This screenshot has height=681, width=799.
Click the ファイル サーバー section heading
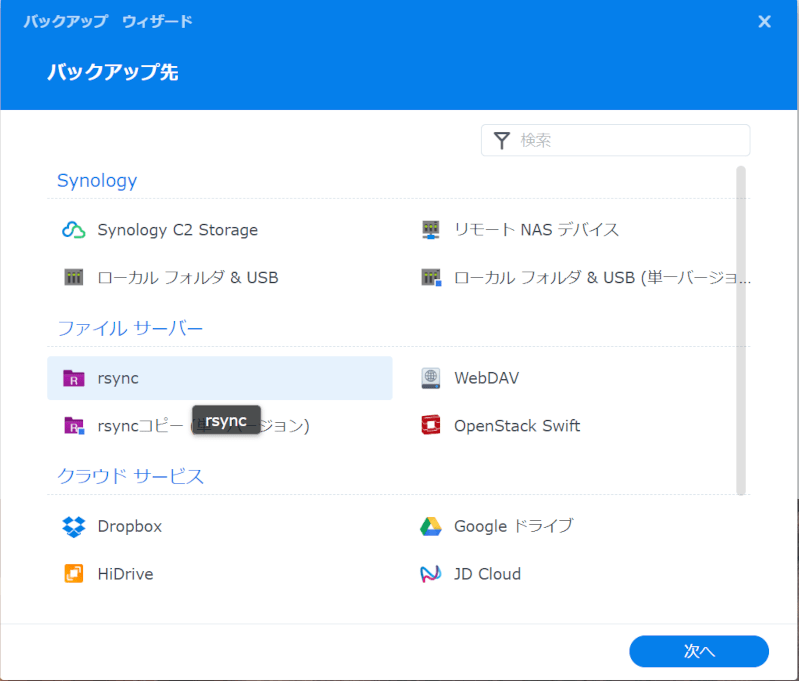130,328
